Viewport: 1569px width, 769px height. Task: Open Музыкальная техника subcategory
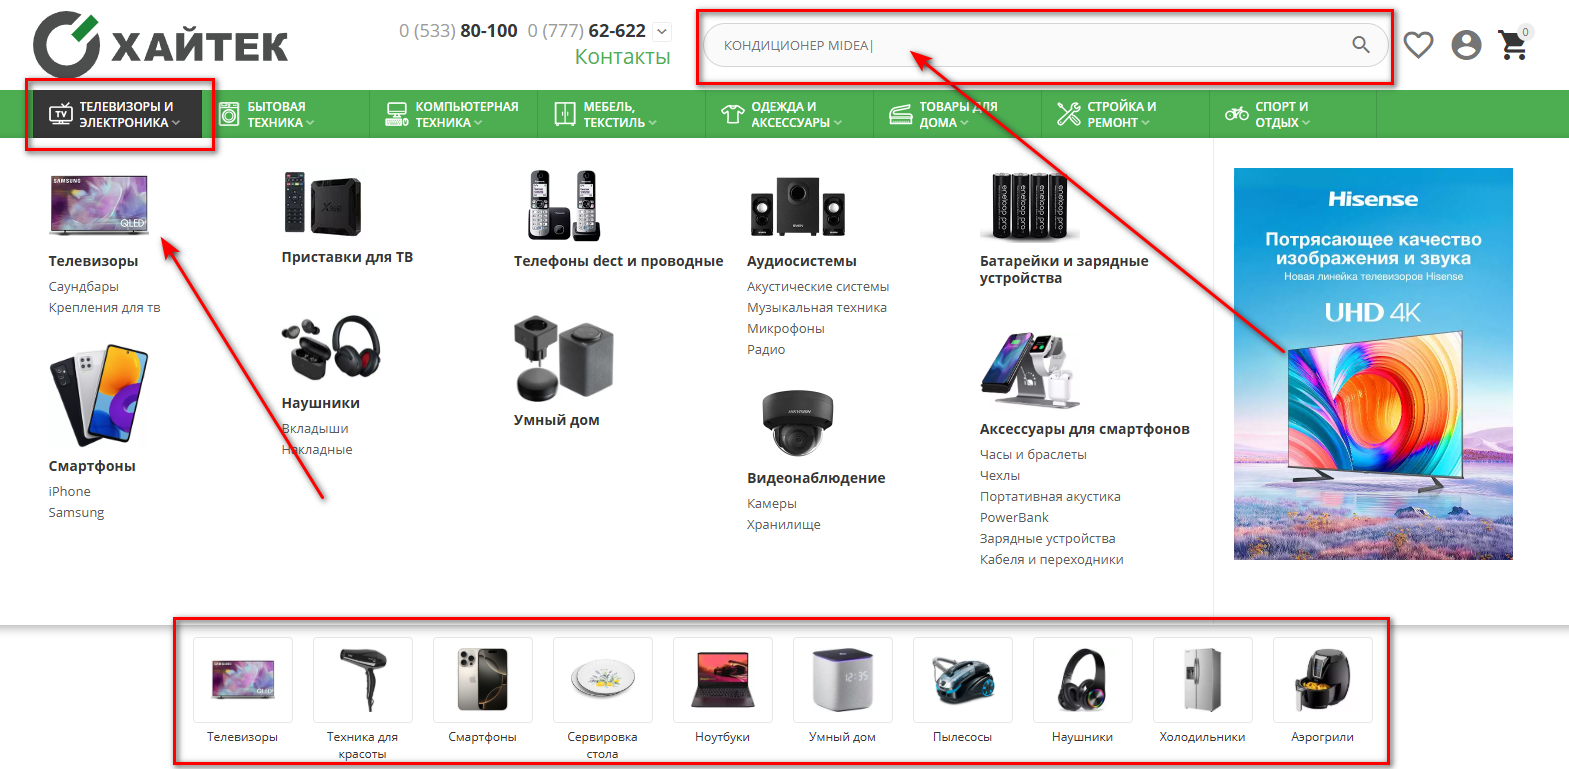tap(817, 308)
